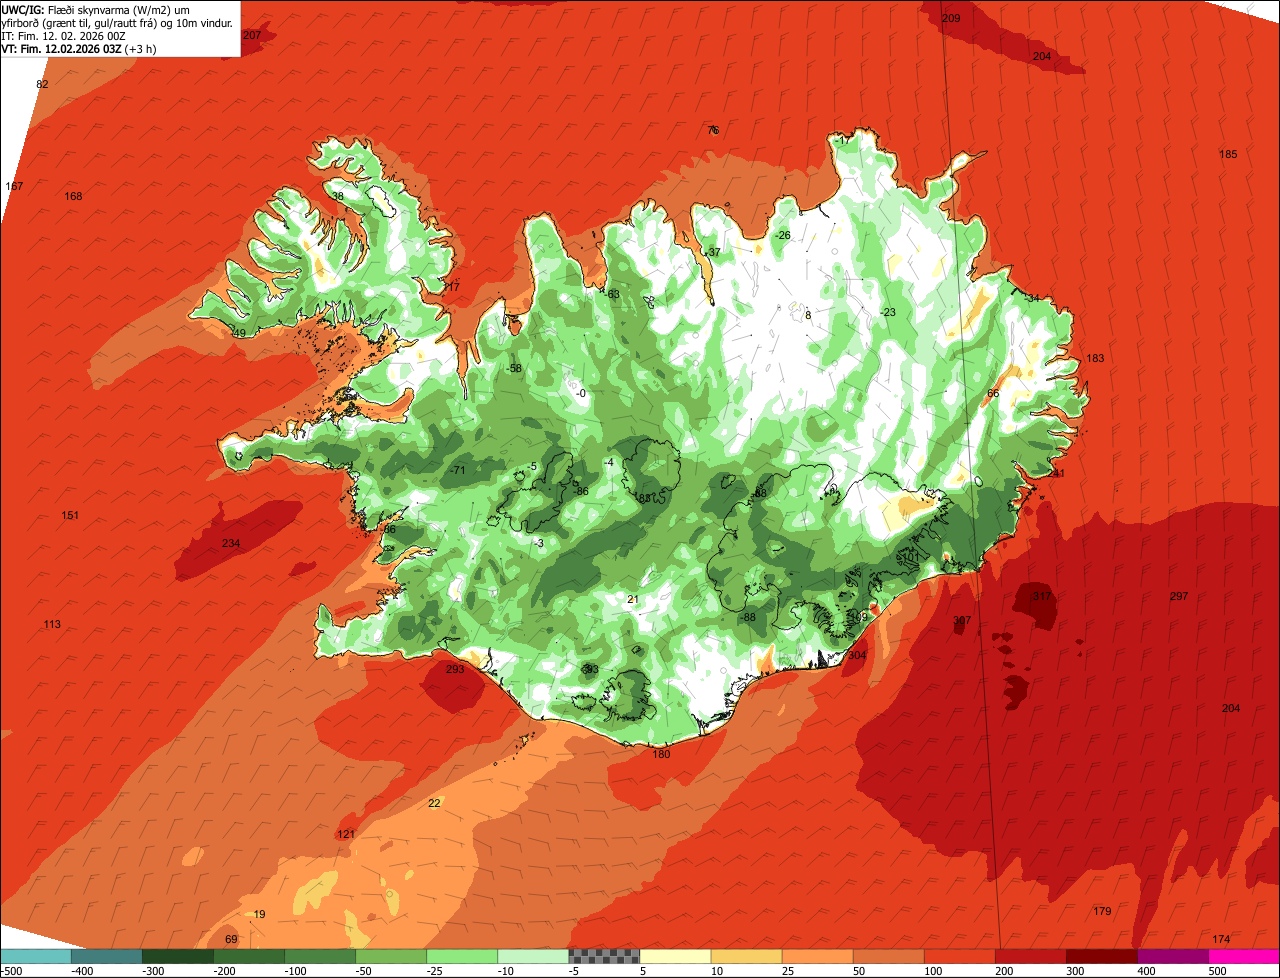1280x978 pixels.
Task: Click the '209' map value
Action: (951, 18)
